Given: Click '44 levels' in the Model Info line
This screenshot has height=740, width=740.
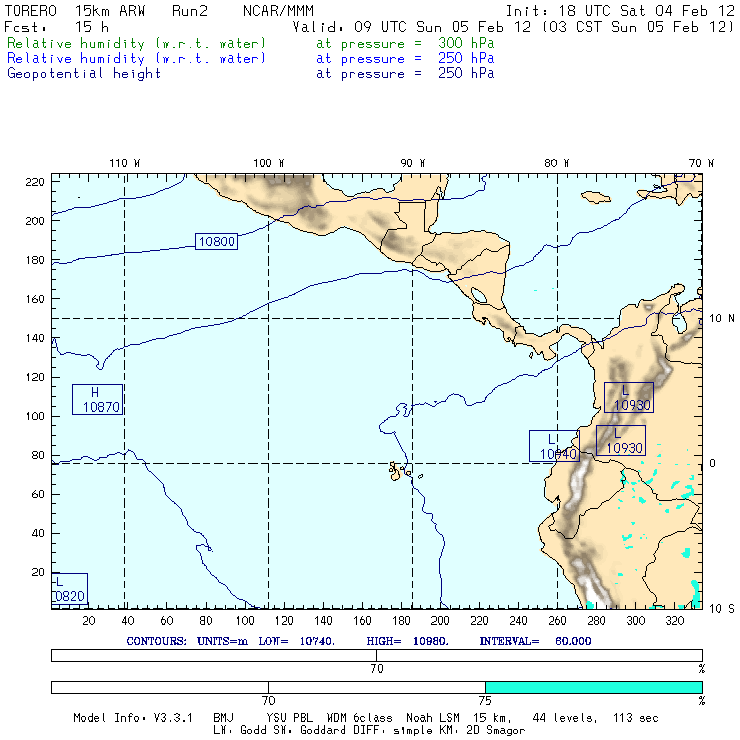Looking at the screenshot, I should [x=564, y=718].
